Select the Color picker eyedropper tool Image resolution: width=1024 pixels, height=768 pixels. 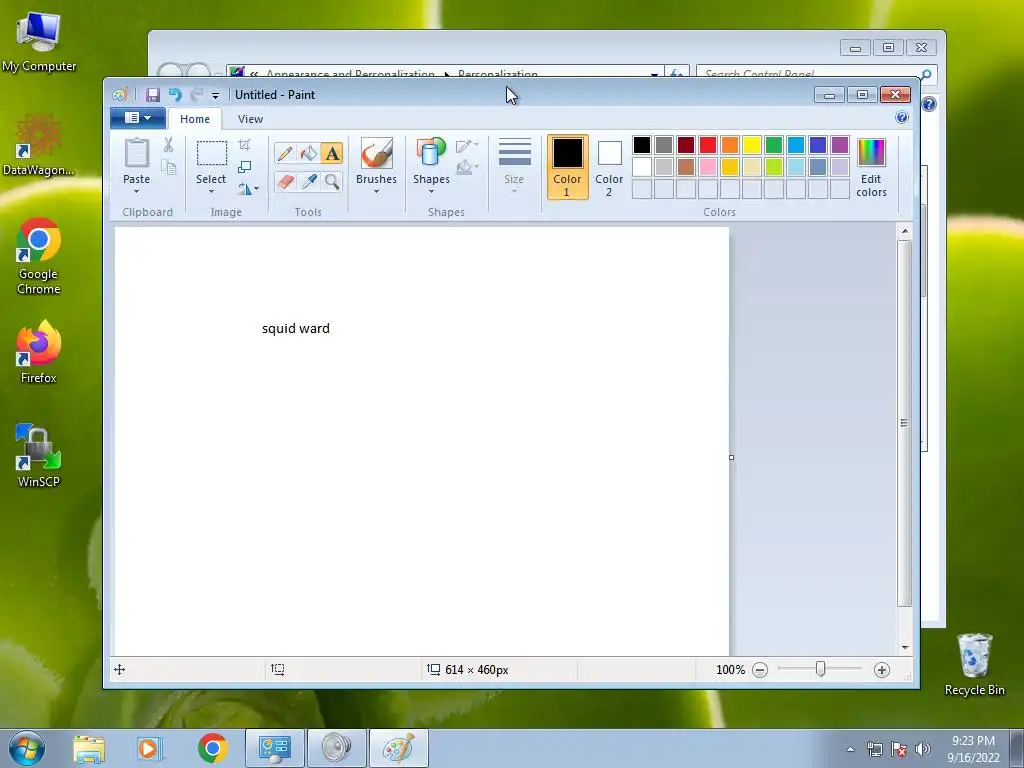[308, 181]
